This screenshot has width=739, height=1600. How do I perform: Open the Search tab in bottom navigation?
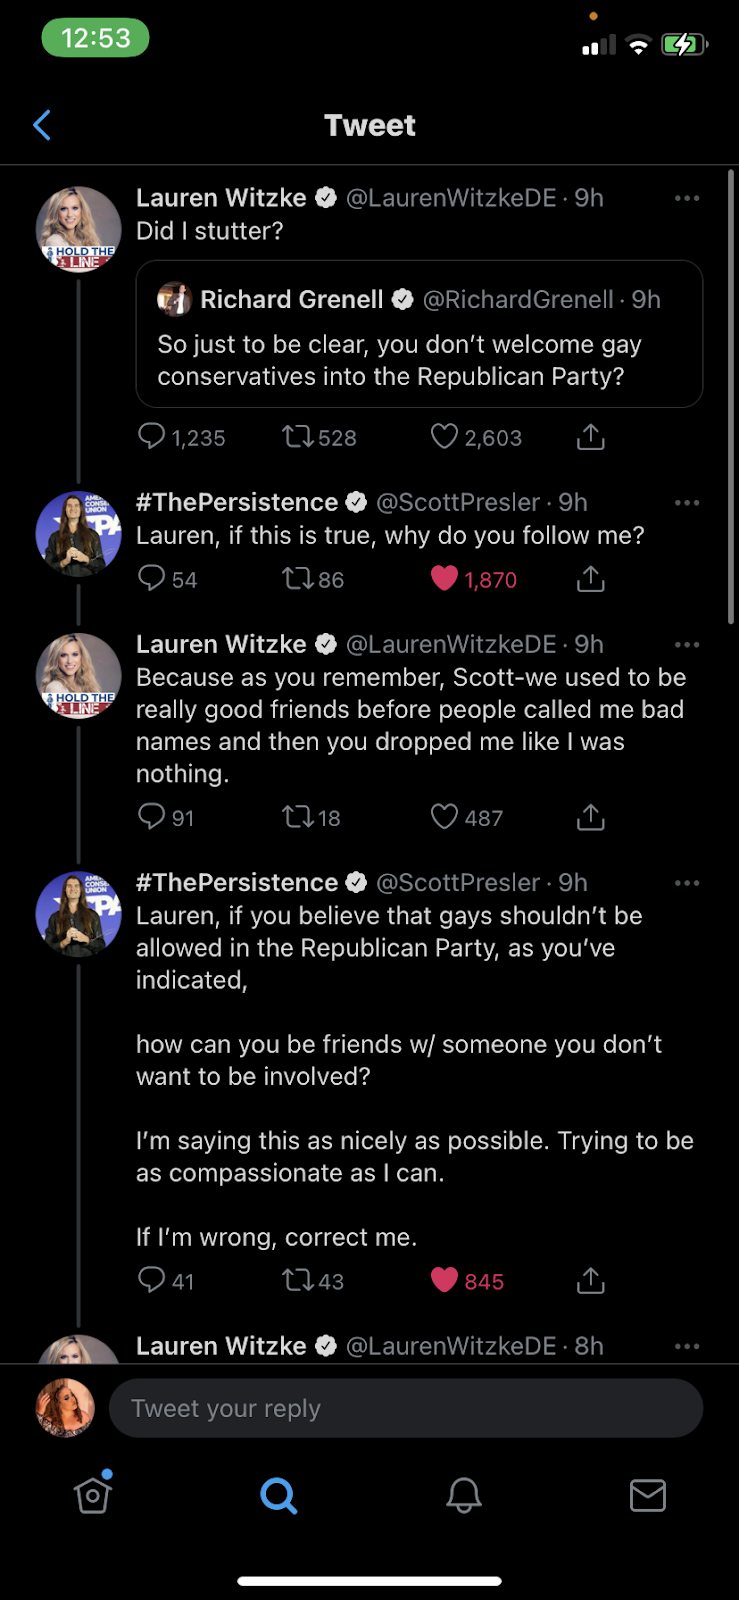[278, 1496]
